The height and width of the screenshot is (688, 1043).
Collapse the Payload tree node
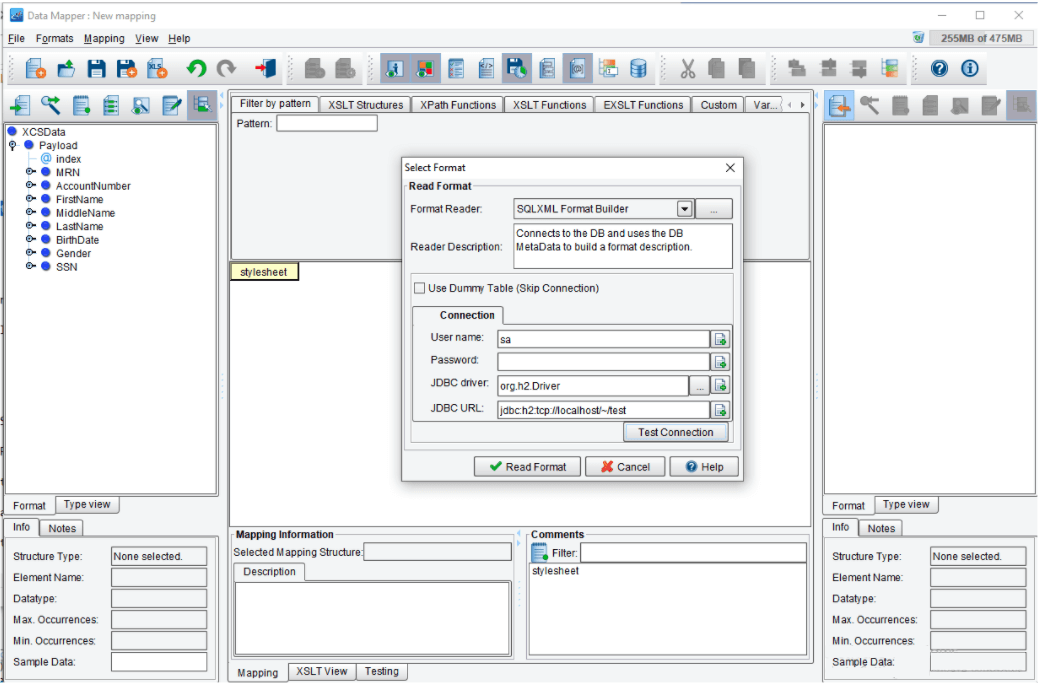click(13, 146)
